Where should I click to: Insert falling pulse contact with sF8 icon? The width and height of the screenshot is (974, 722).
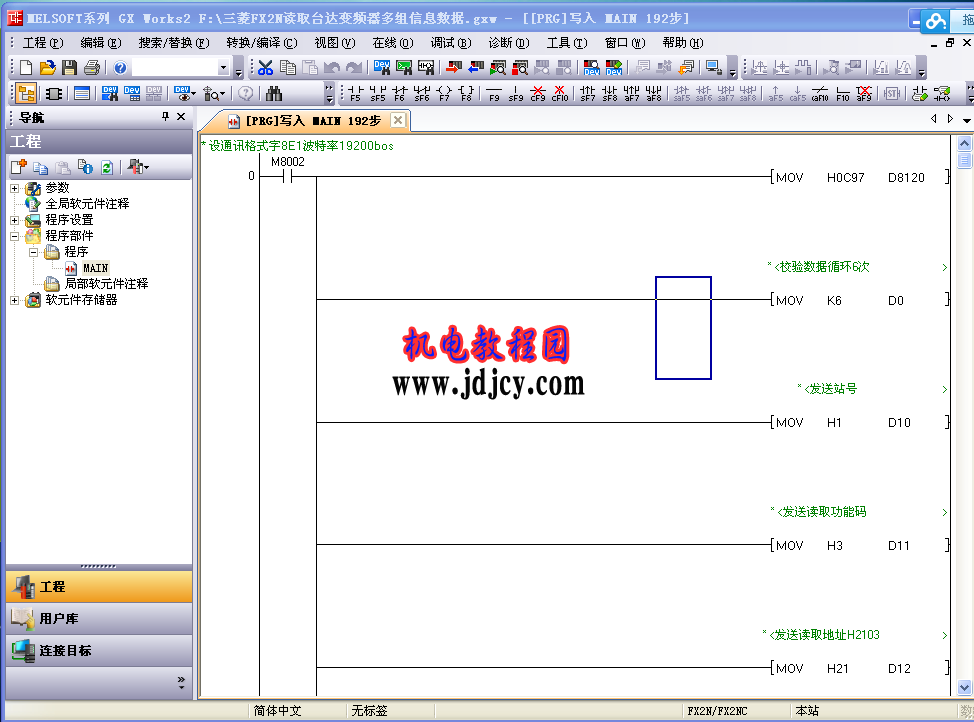(x=610, y=94)
